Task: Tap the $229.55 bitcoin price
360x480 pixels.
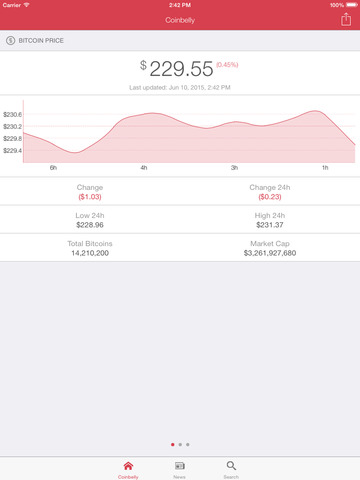Action: [177, 68]
